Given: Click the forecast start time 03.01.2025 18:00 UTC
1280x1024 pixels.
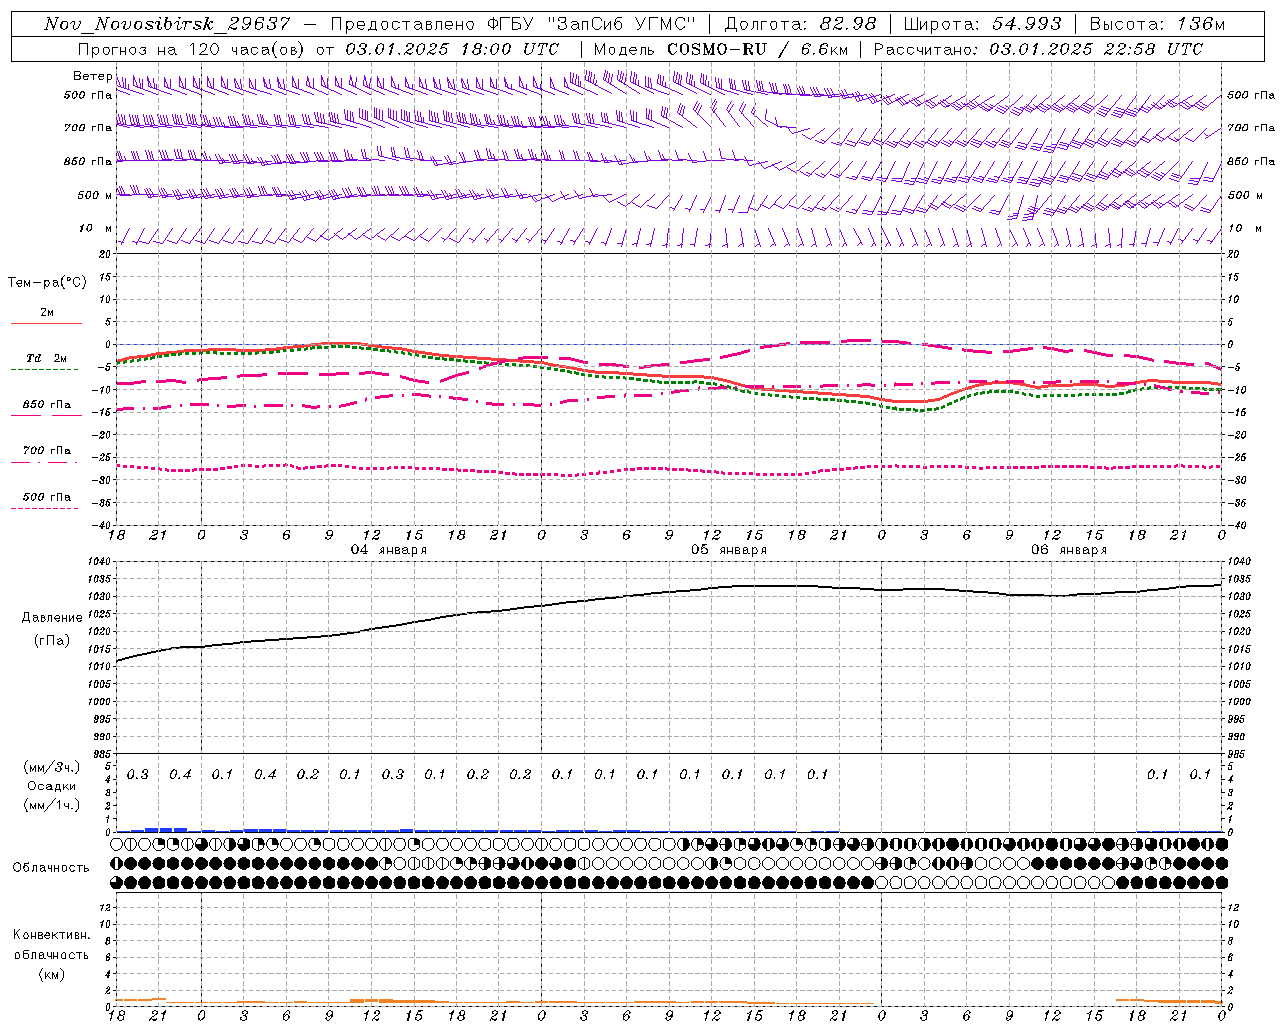Looking at the screenshot, I should (x=451, y=48).
